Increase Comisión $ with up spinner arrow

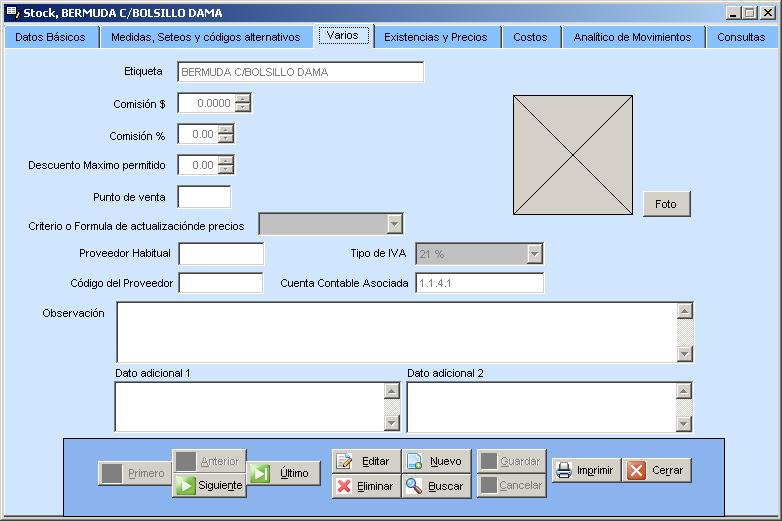pyautogui.click(x=242, y=98)
